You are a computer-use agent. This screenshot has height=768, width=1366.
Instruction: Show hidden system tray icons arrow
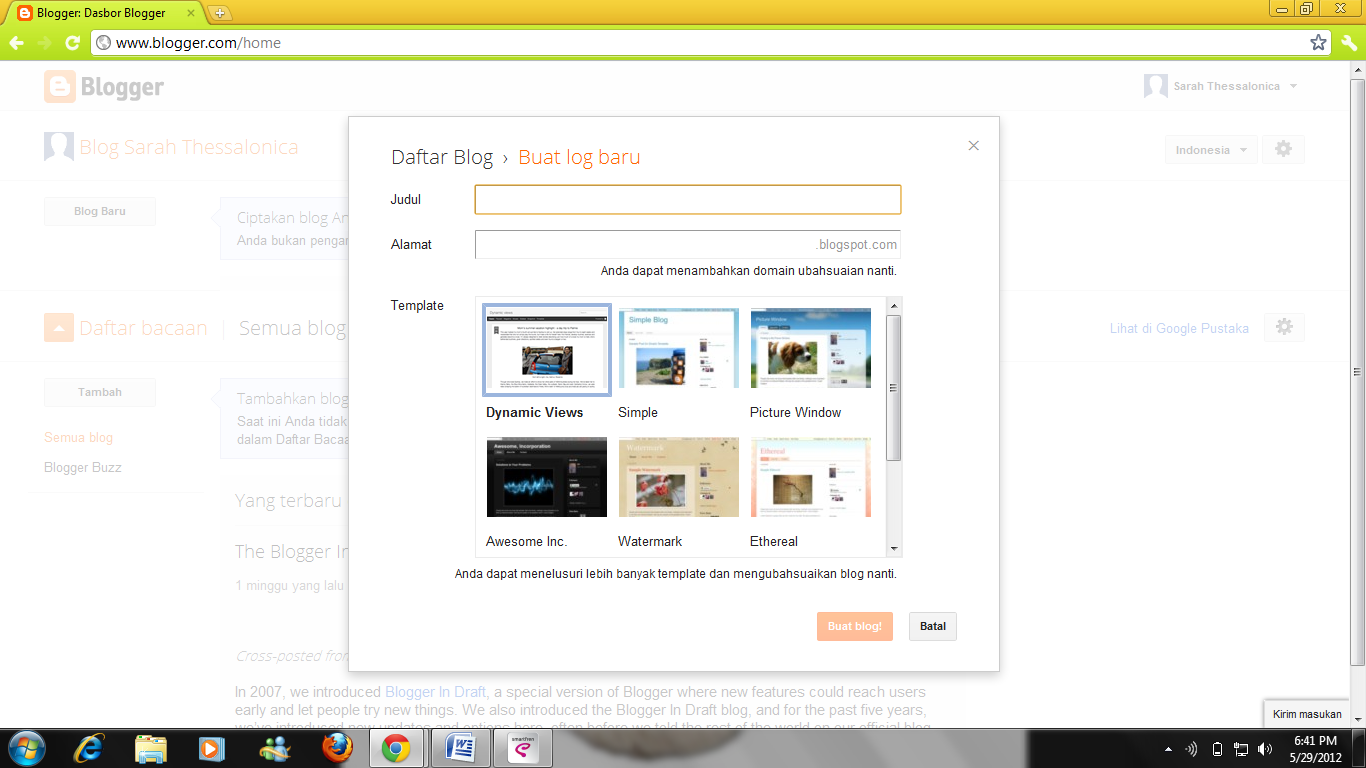1169,749
